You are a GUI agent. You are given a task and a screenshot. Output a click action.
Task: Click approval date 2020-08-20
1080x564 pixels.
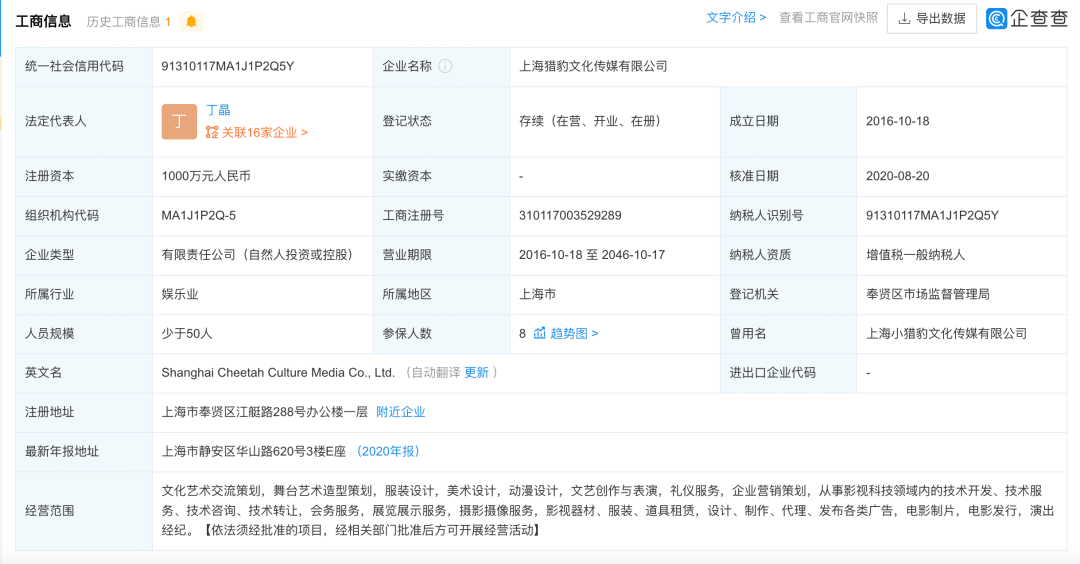(897, 176)
